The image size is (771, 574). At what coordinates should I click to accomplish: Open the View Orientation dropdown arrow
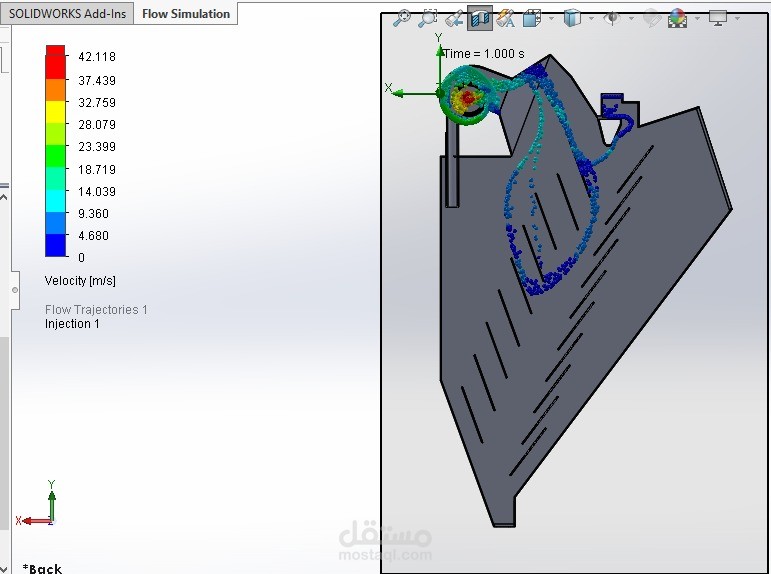click(551, 19)
